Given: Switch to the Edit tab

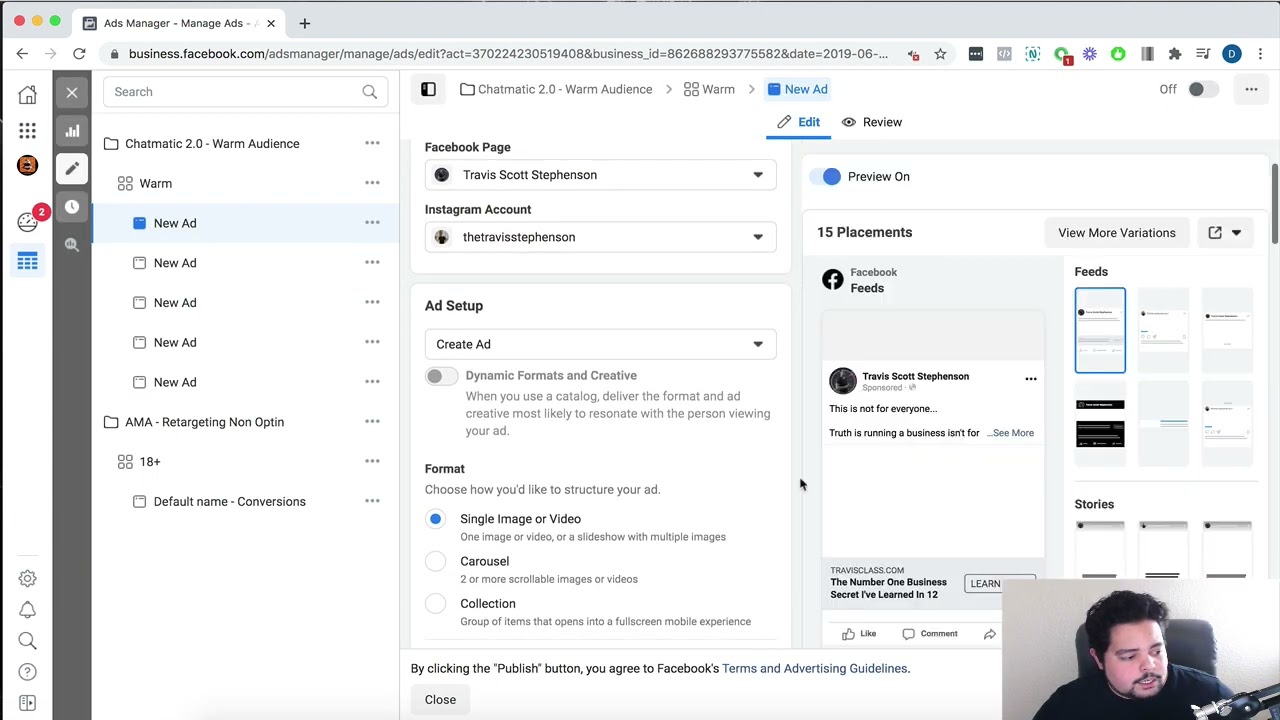Looking at the screenshot, I should tap(798, 122).
